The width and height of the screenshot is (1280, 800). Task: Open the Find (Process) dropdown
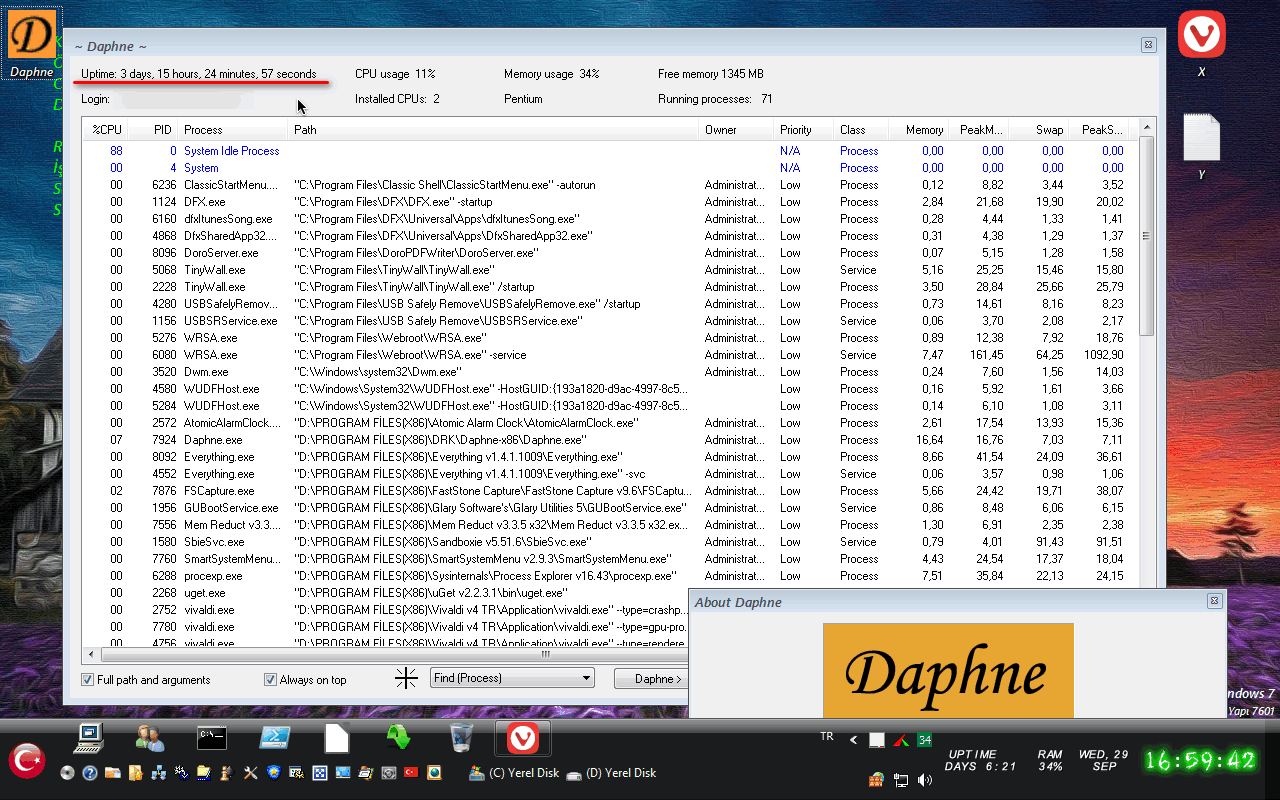tap(512, 678)
